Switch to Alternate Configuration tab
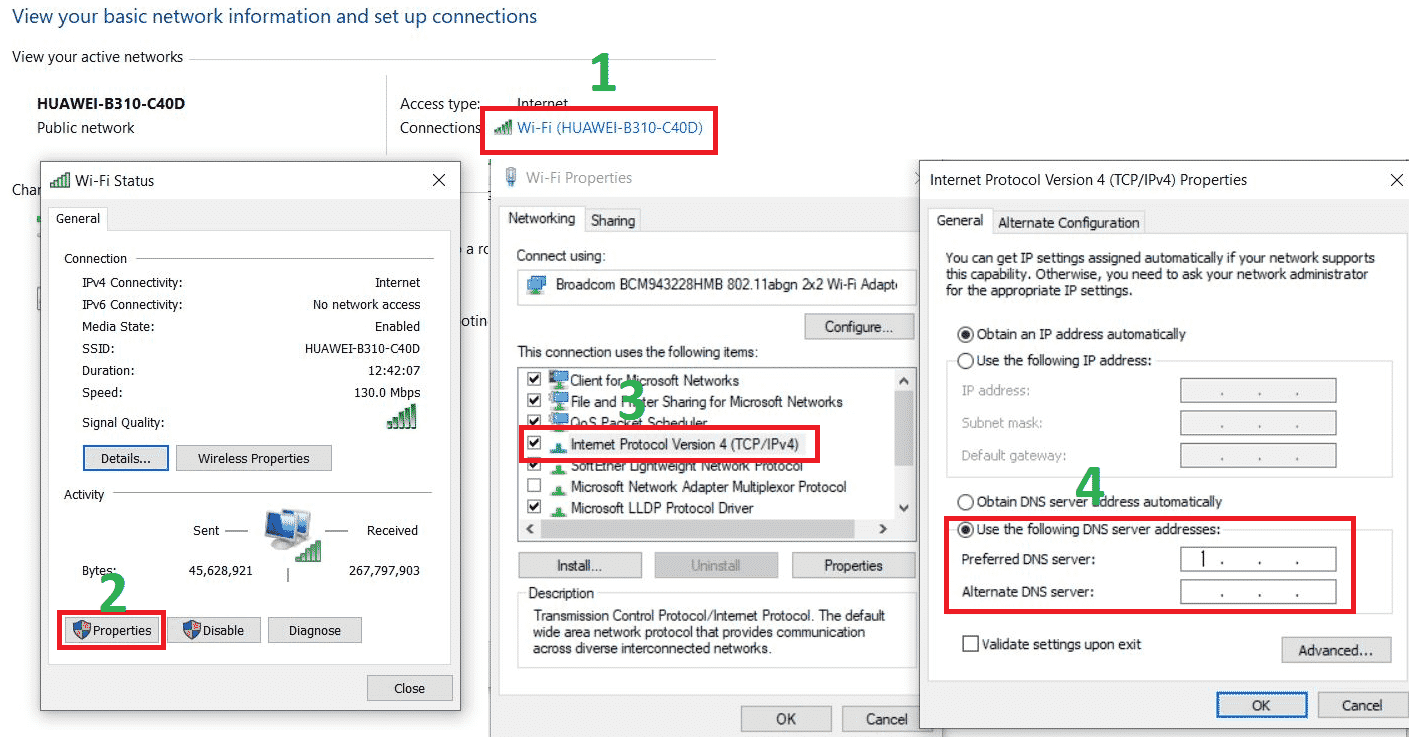The image size is (1409, 737). coord(1068,223)
